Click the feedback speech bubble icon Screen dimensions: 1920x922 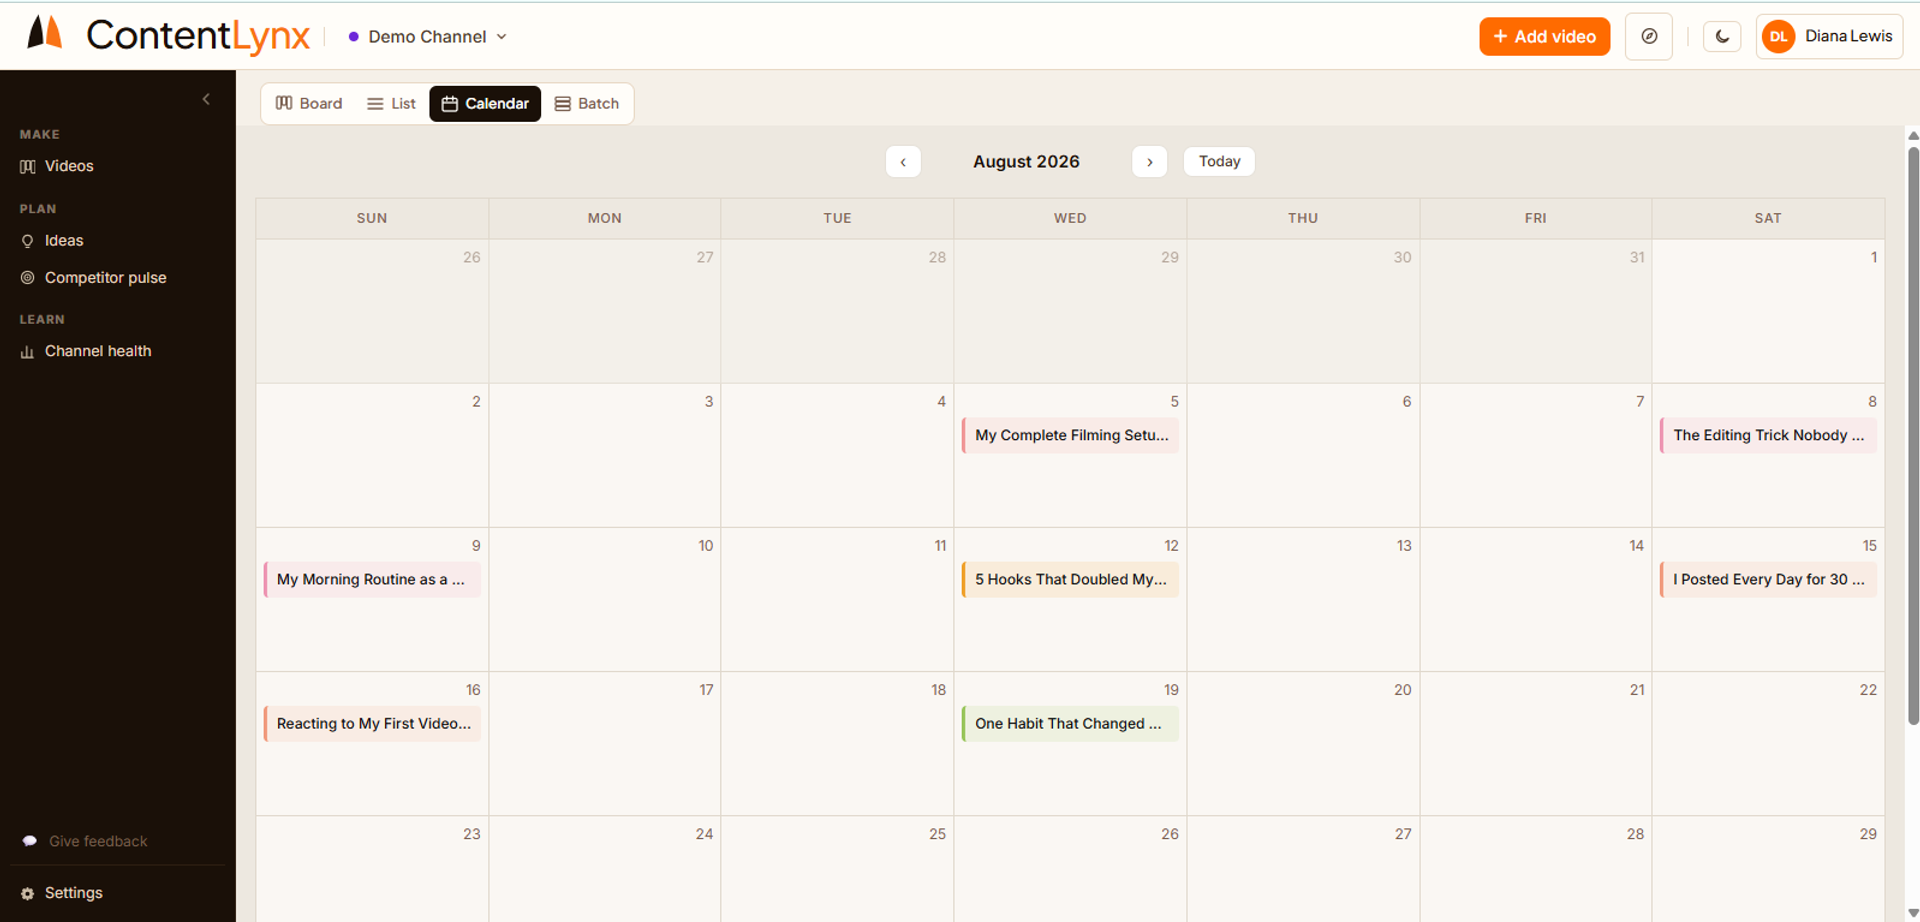coord(30,841)
